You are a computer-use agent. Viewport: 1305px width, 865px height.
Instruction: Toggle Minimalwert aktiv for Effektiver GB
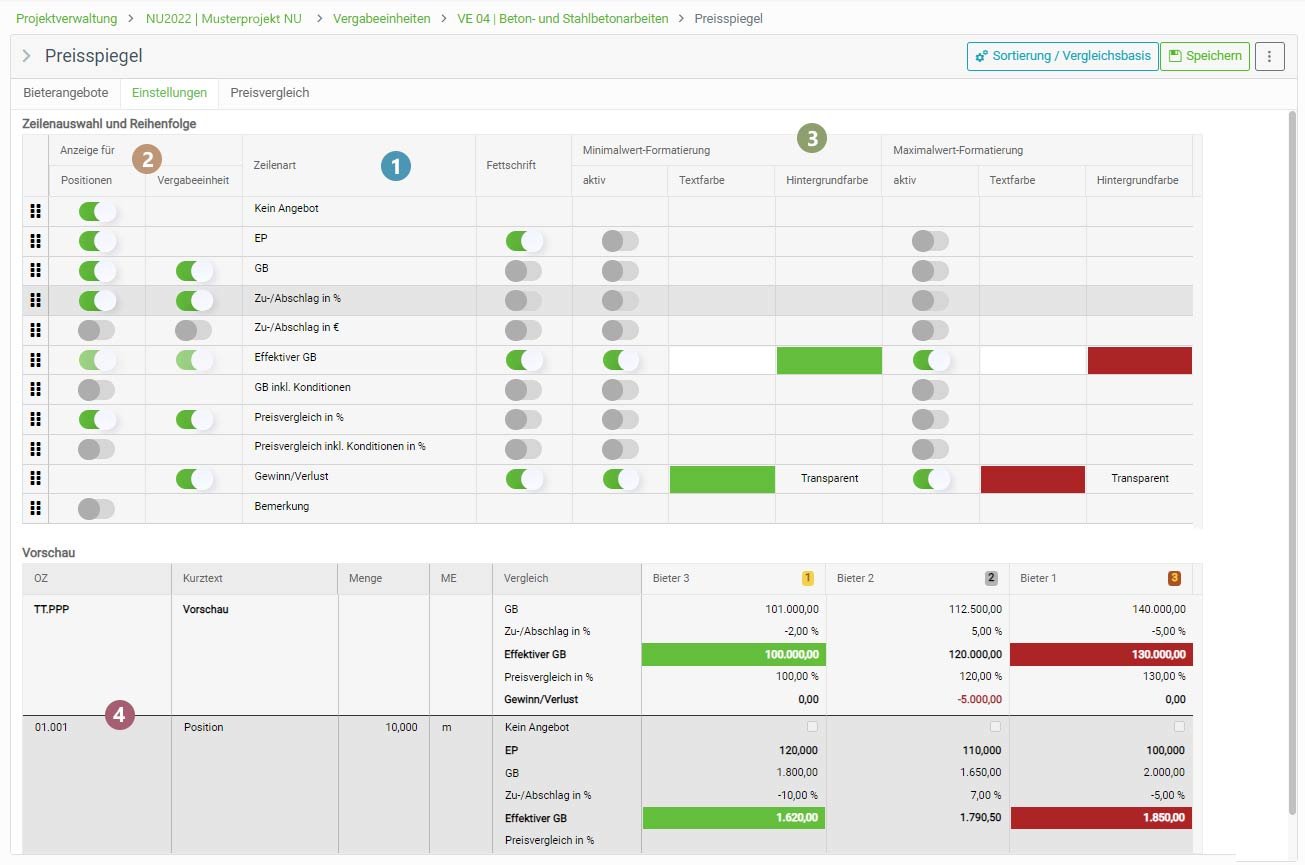coord(620,360)
